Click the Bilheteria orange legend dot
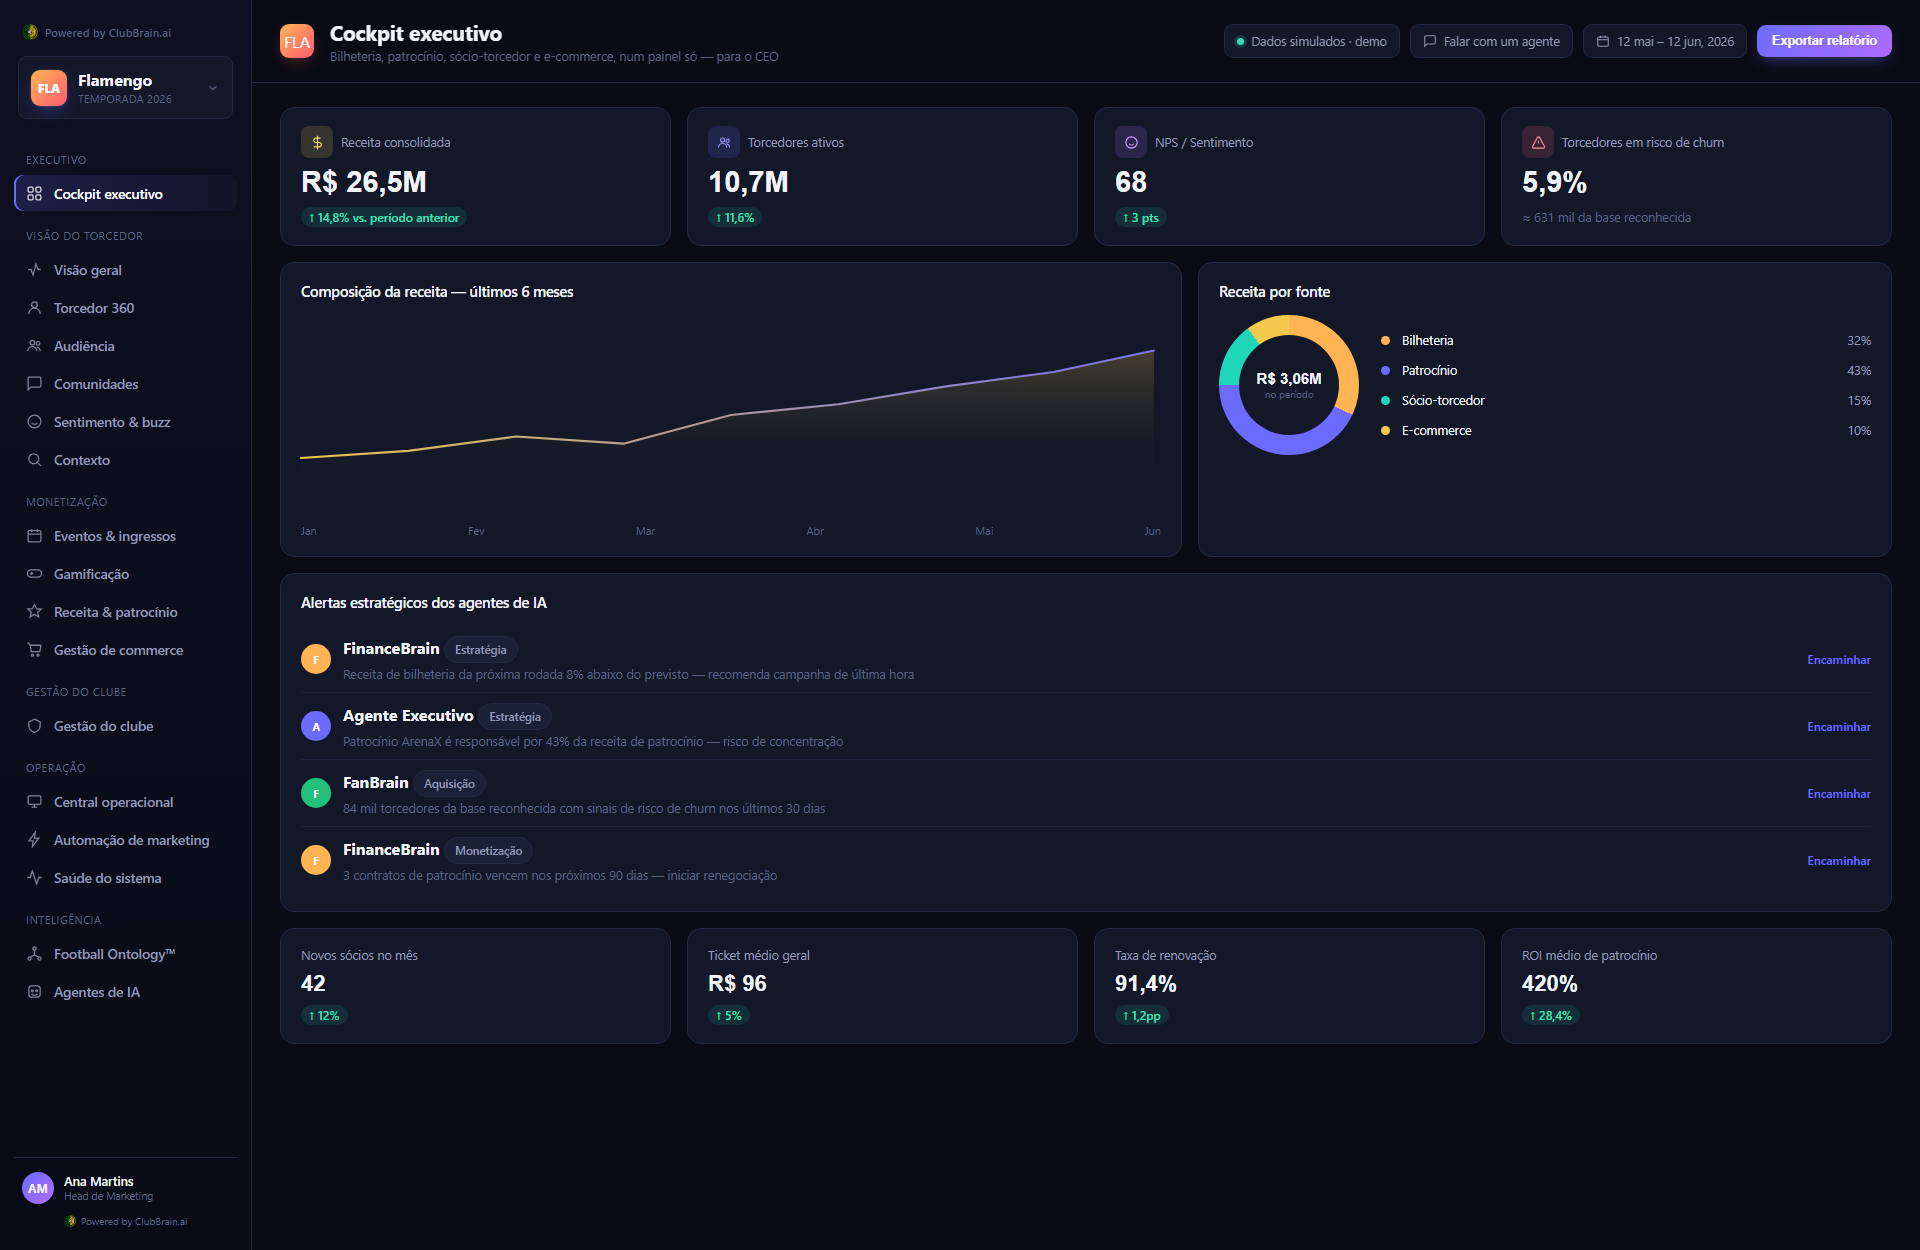Image resolution: width=1920 pixels, height=1250 pixels. (x=1385, y=341)
